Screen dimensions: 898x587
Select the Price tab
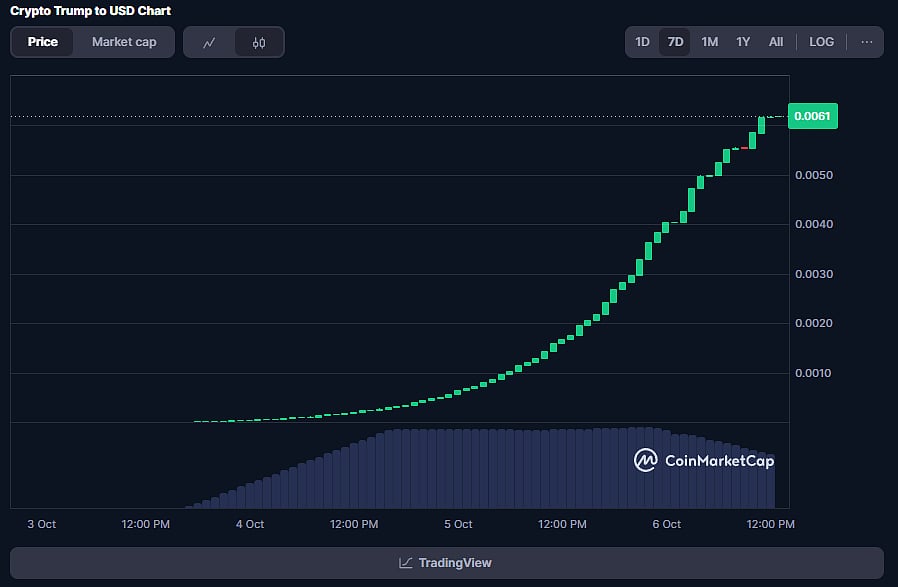(x=44, y=42)
